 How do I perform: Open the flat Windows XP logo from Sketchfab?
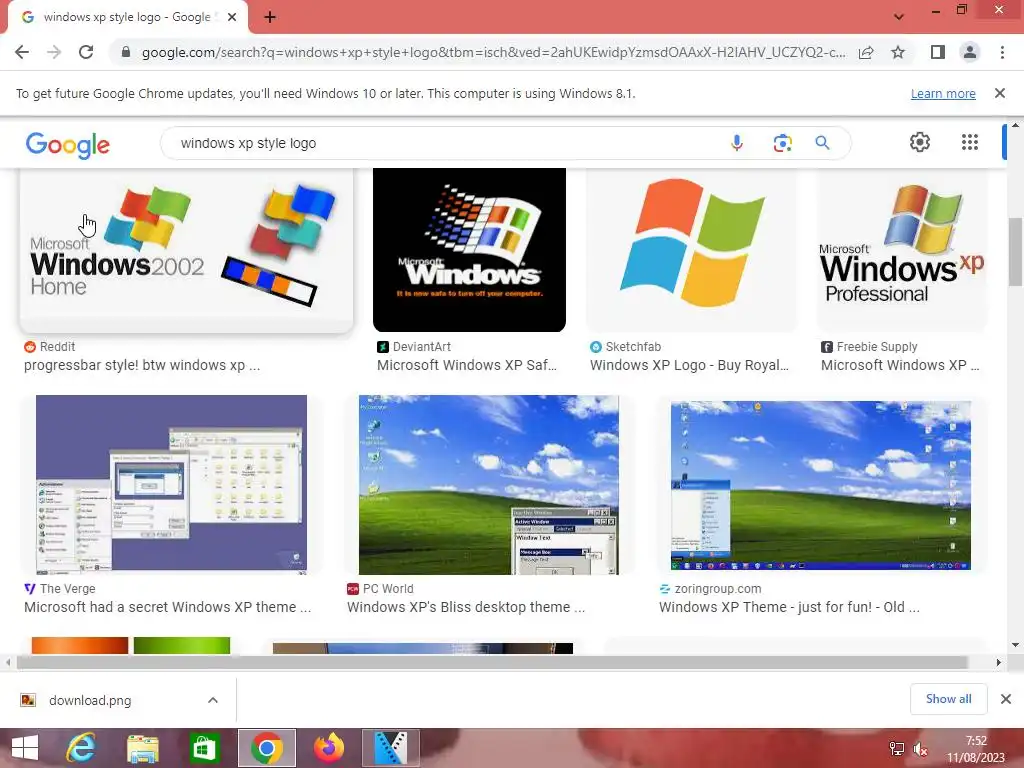tap(692, 249)
